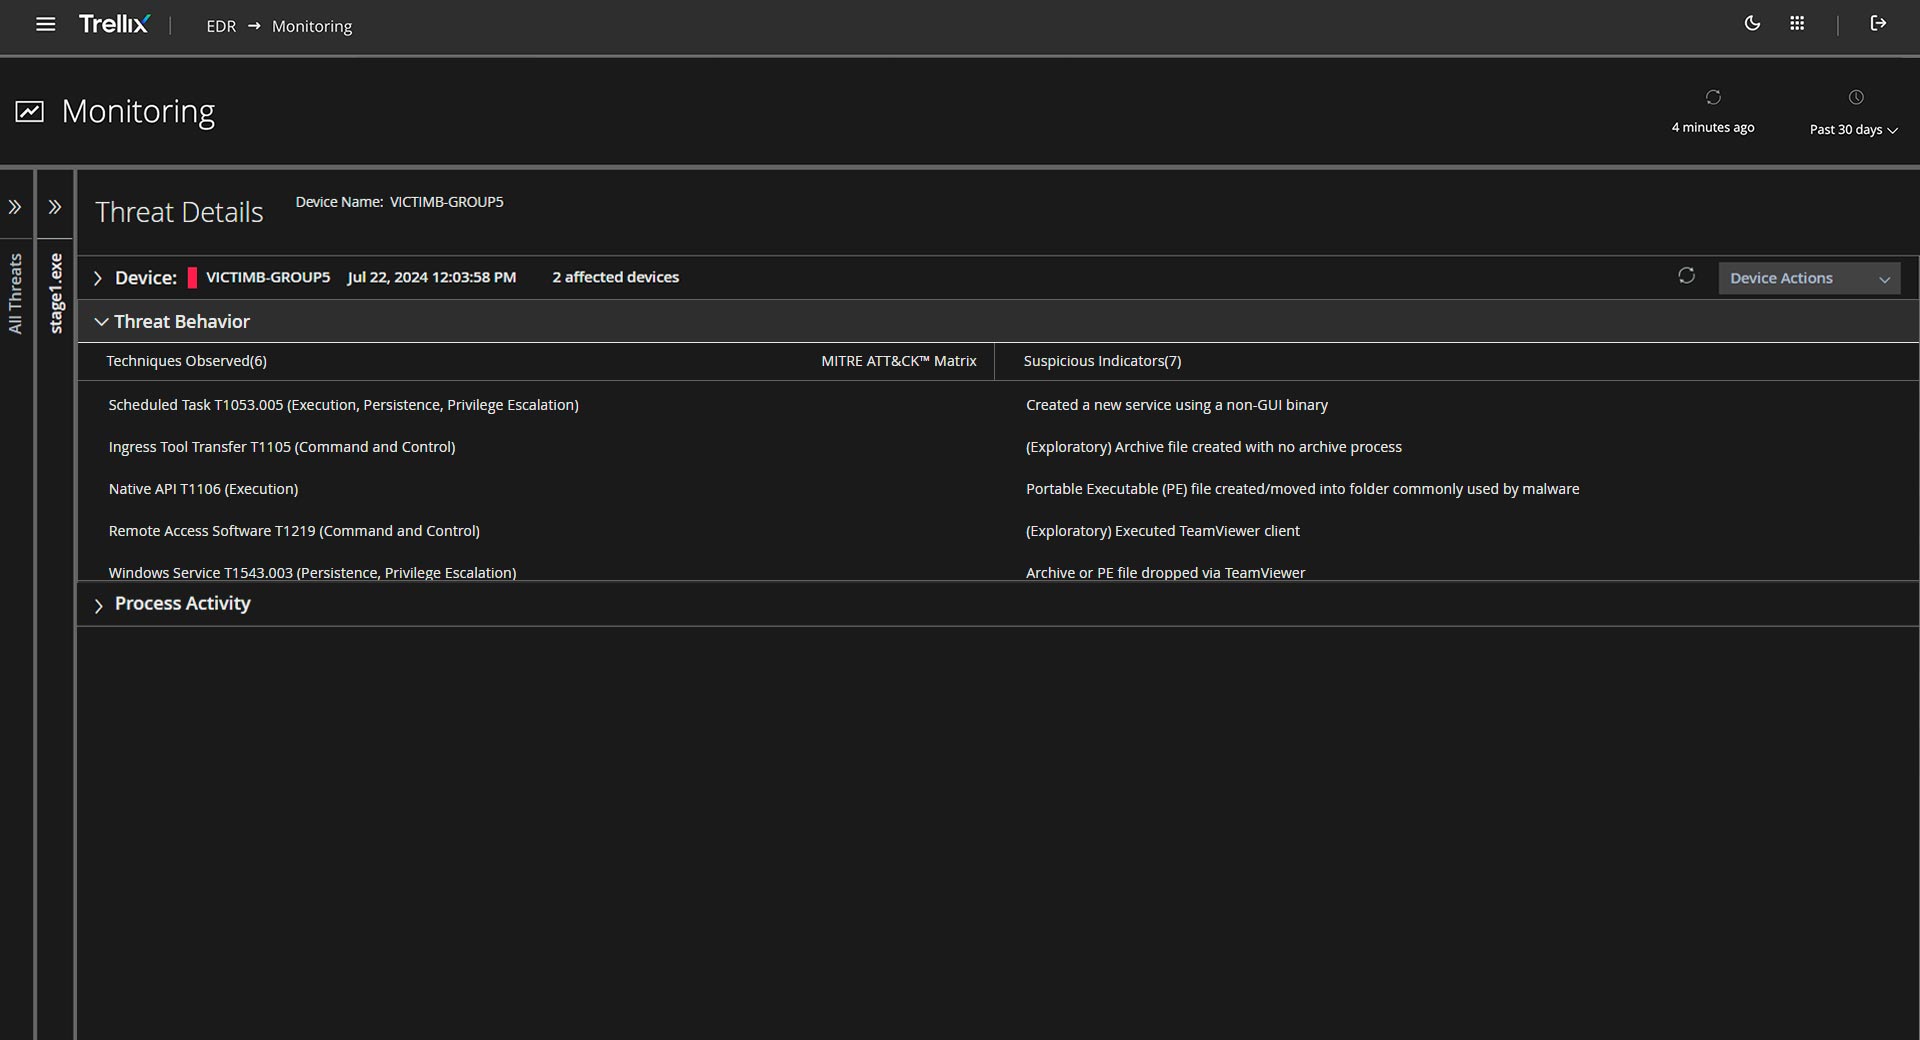Open the Device Actions dropdown
The image size is (1920, 1040).
[1808, 278]
